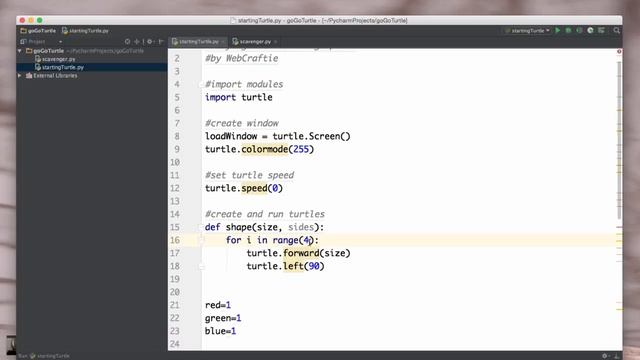Click line number 21 in the gutter
This screenshot has height=360, width=640.
[175, 305]
